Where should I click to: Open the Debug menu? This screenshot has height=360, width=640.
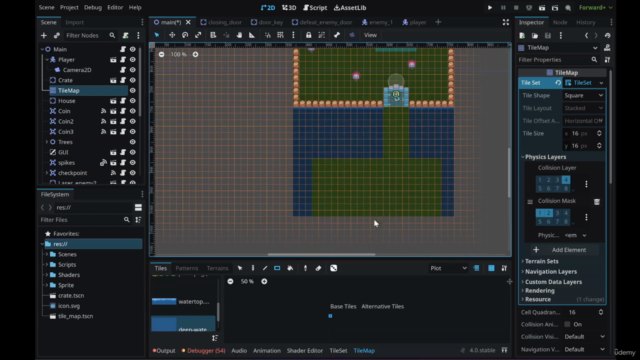(93, 7)
